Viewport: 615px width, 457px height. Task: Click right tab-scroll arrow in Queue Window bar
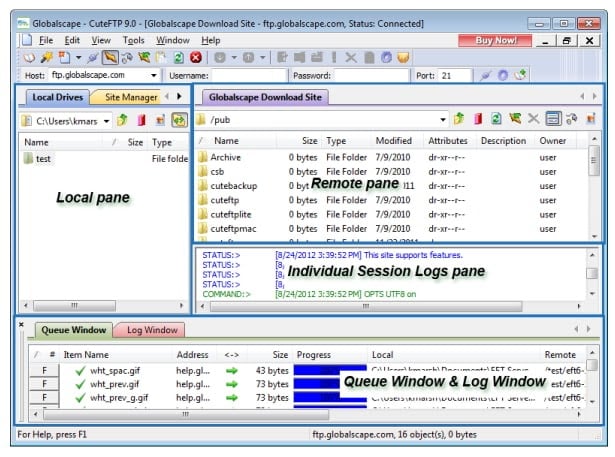[588, 329]
